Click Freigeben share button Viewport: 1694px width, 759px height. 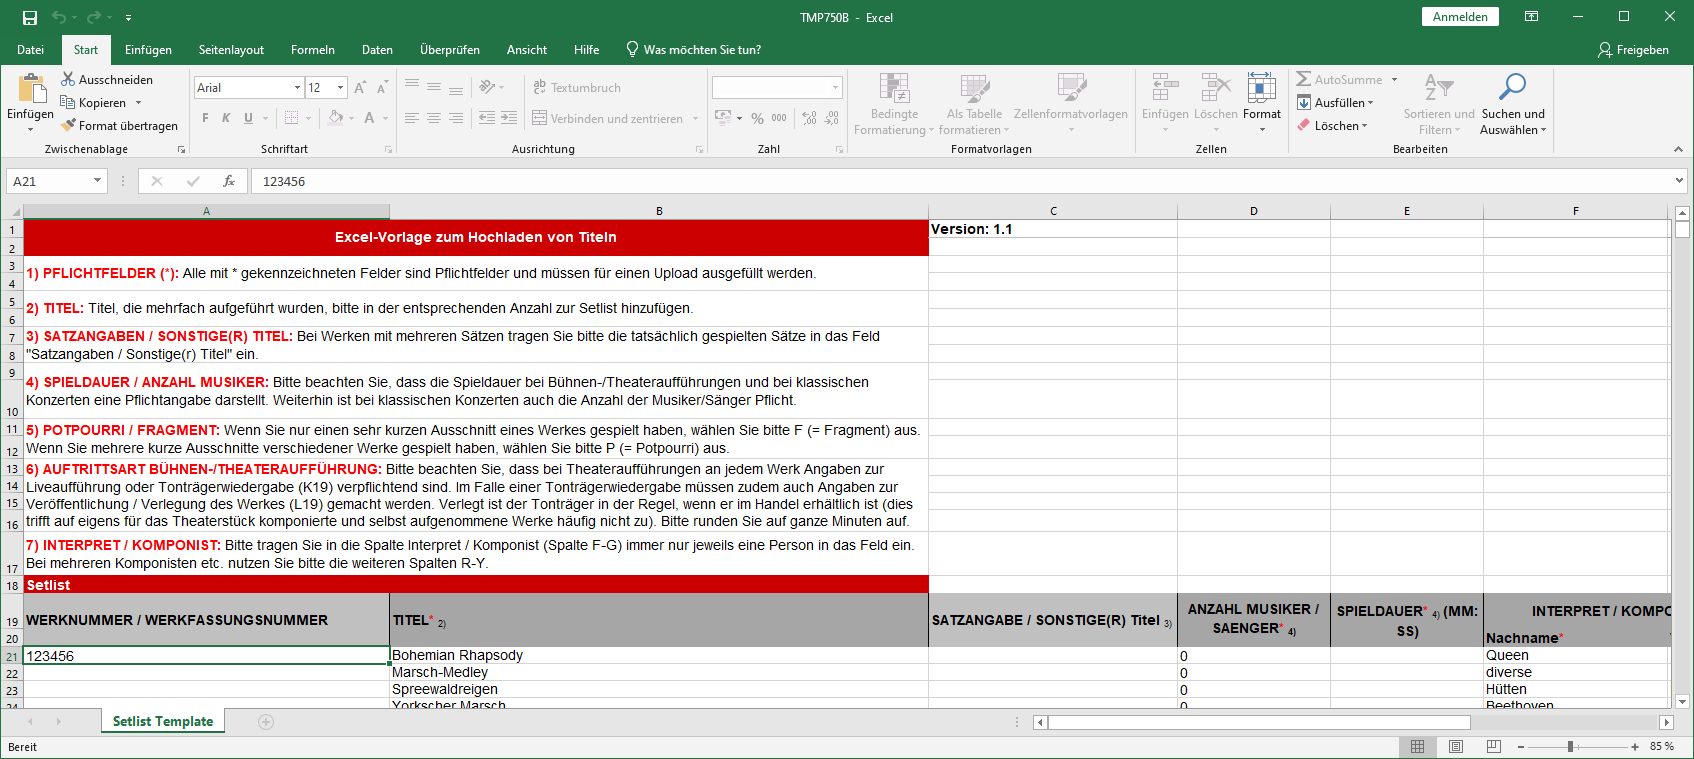(x=1633, y=50)
